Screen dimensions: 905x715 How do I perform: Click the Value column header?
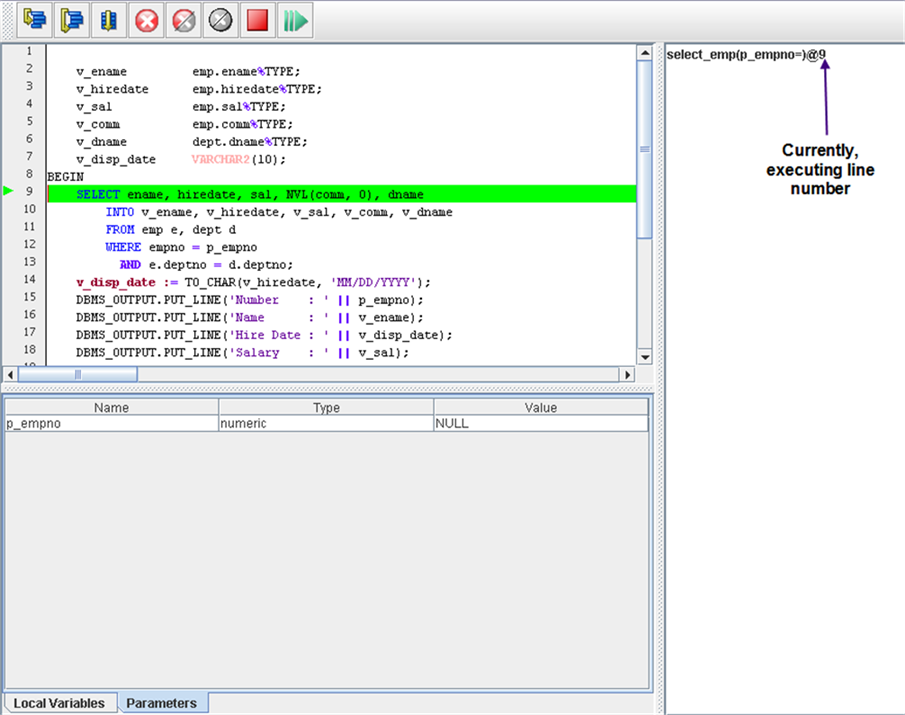point(540,407)
